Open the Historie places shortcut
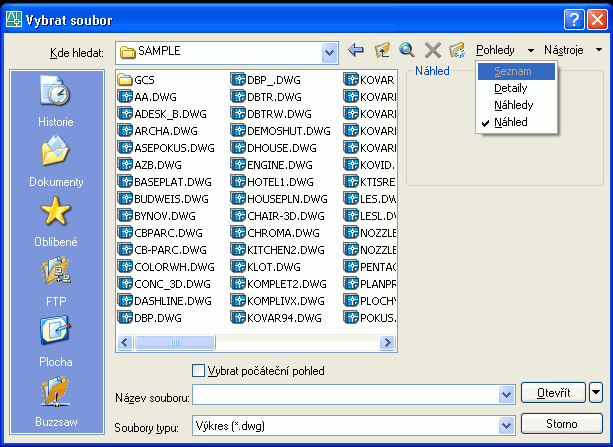Screen dimensions: 613x447 pyautogui.click(x=55, y=100)
